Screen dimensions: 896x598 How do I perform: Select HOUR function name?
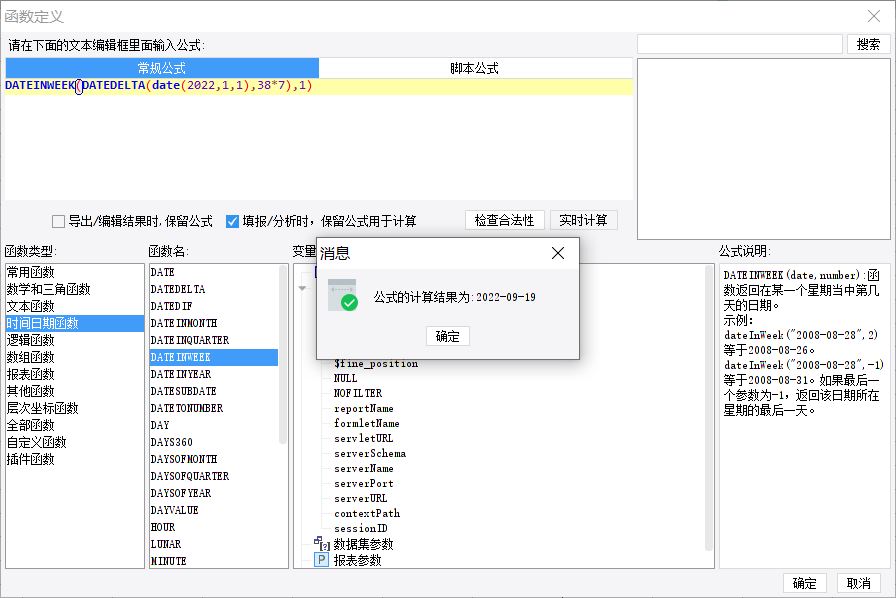click(214, 528)
